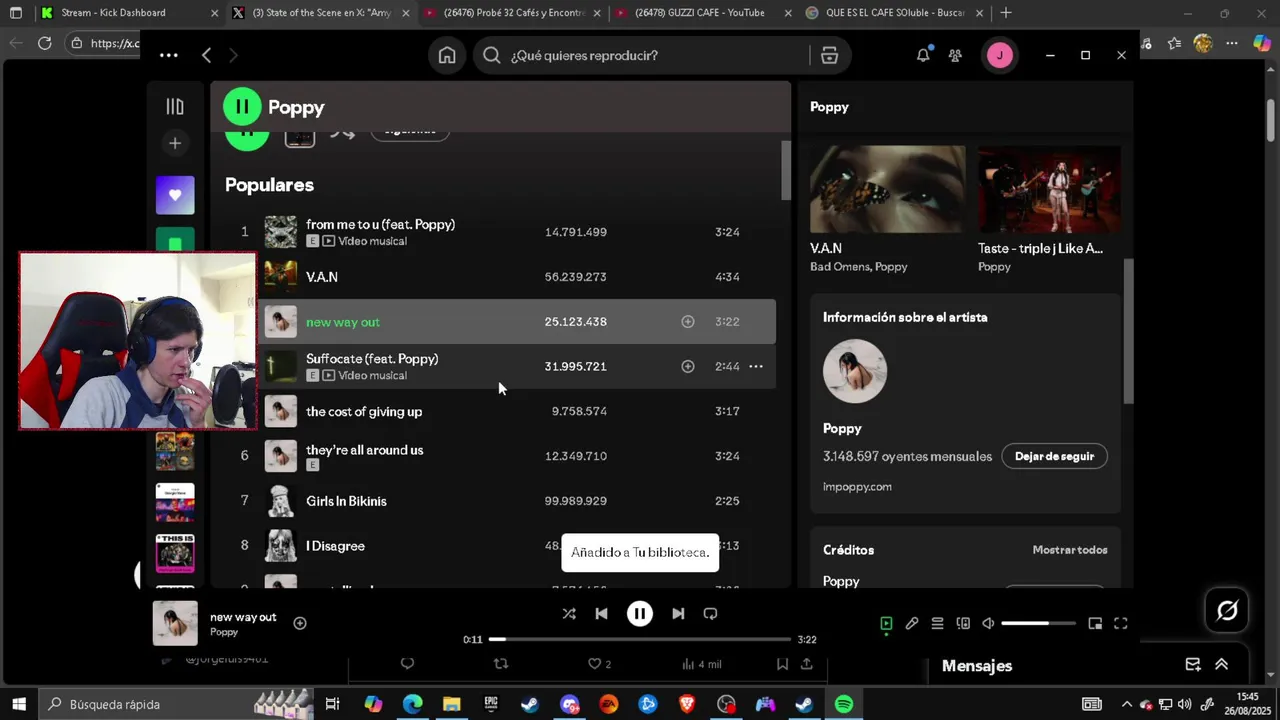The width and height of the screenshot is (1280, 720).
Task: Compose new message in Mensajes
Action: [1193, 665]
